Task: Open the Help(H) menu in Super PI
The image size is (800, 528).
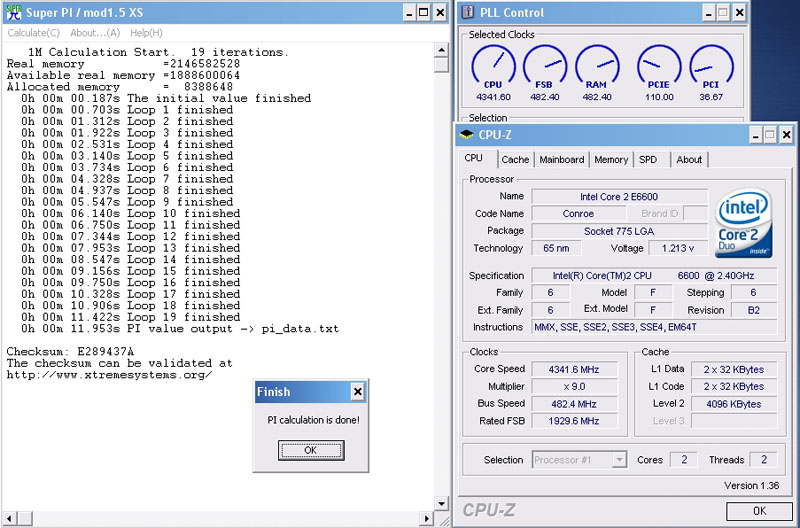Action: (x=146, y=33)
